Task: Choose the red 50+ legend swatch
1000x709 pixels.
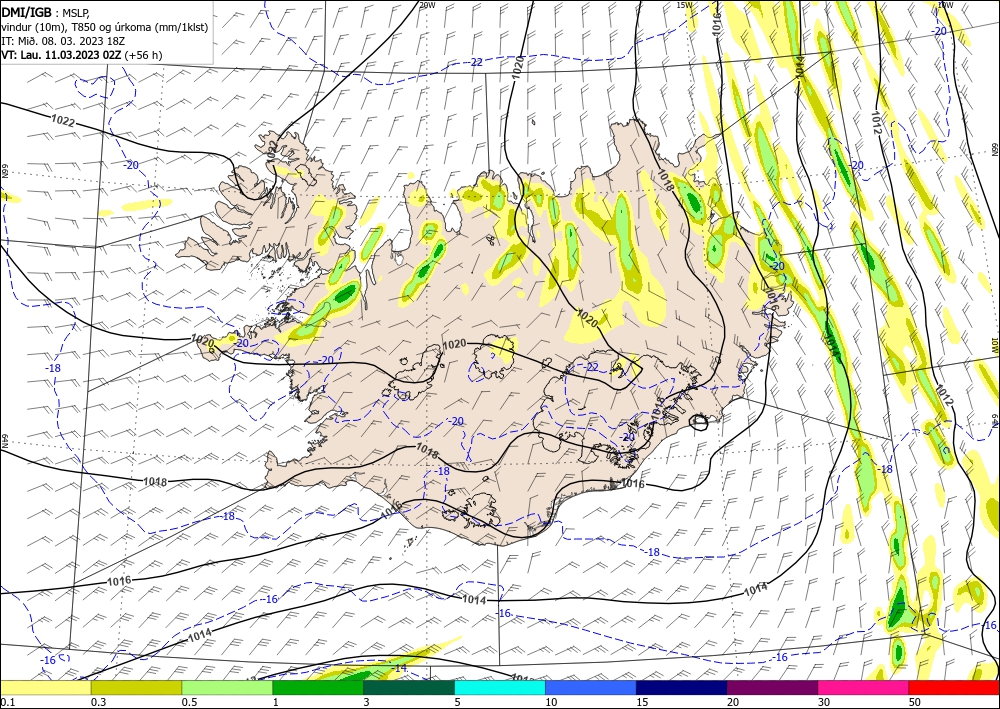Action: click(954, 687)
